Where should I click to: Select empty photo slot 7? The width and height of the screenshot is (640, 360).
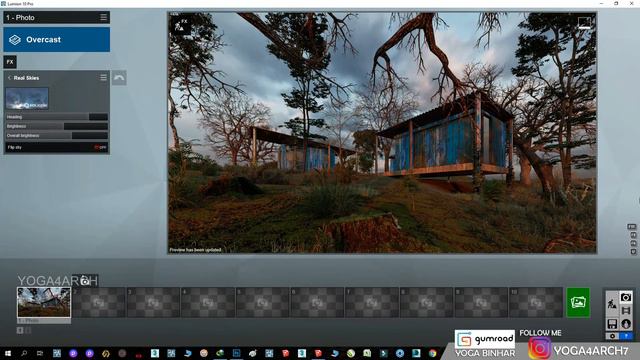click(x=372, y=302)
